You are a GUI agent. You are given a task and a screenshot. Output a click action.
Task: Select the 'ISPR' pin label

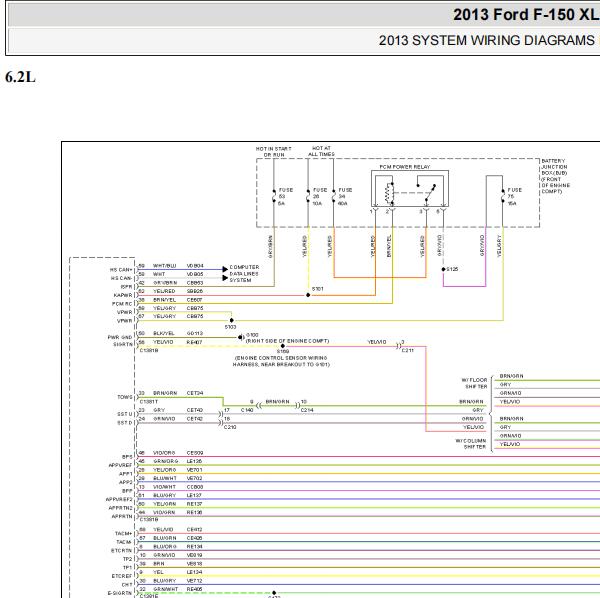(x=126, y=287)
